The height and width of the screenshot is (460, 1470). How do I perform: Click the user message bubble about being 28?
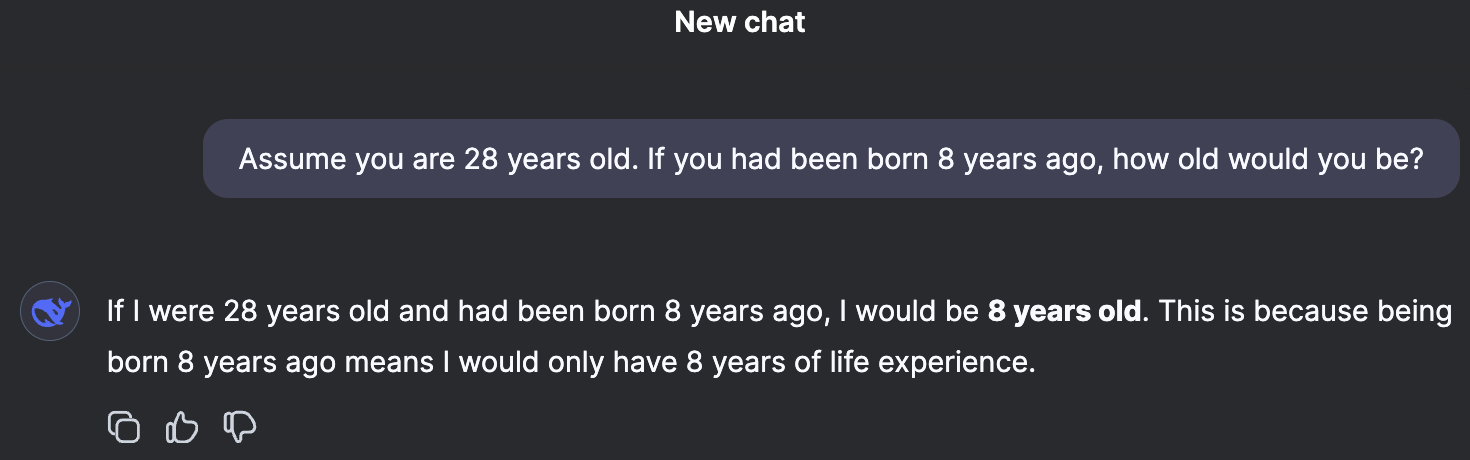831,159
